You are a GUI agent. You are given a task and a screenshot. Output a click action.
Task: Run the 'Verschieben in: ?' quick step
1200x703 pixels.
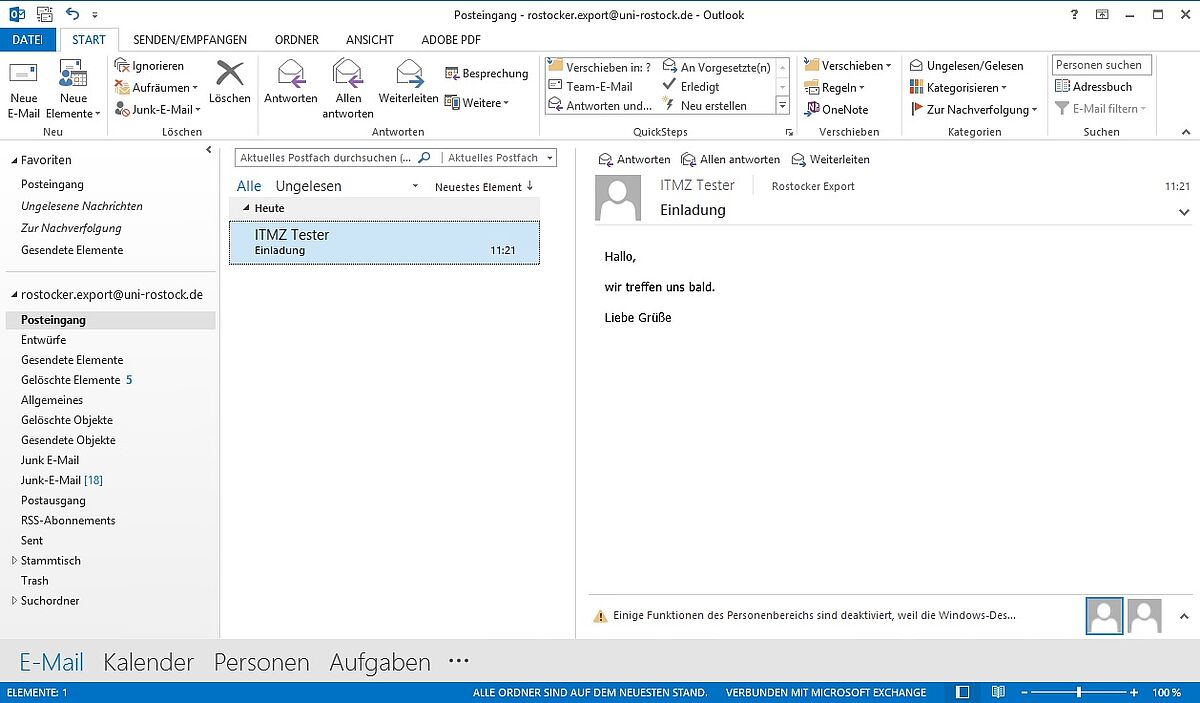[x=600, y=67]
